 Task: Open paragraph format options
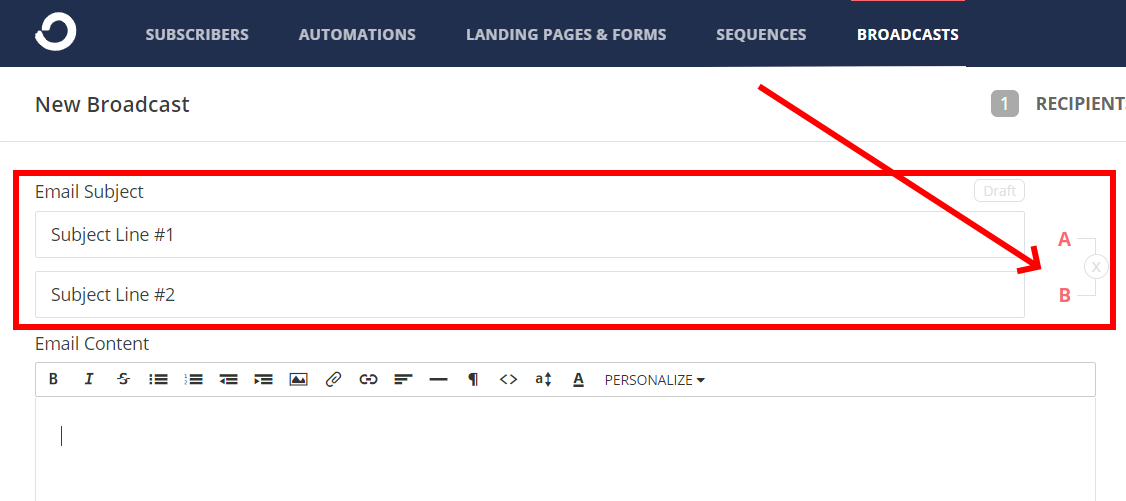473,380
